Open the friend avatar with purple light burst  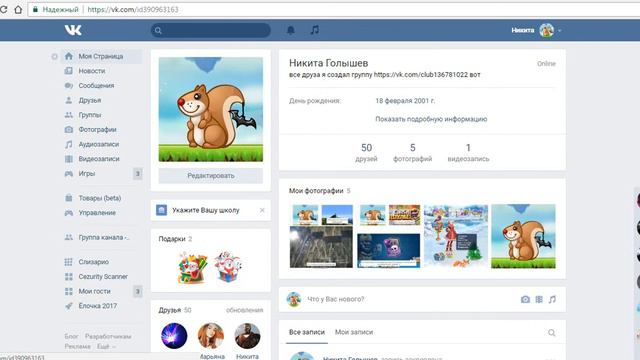point(174,336)
